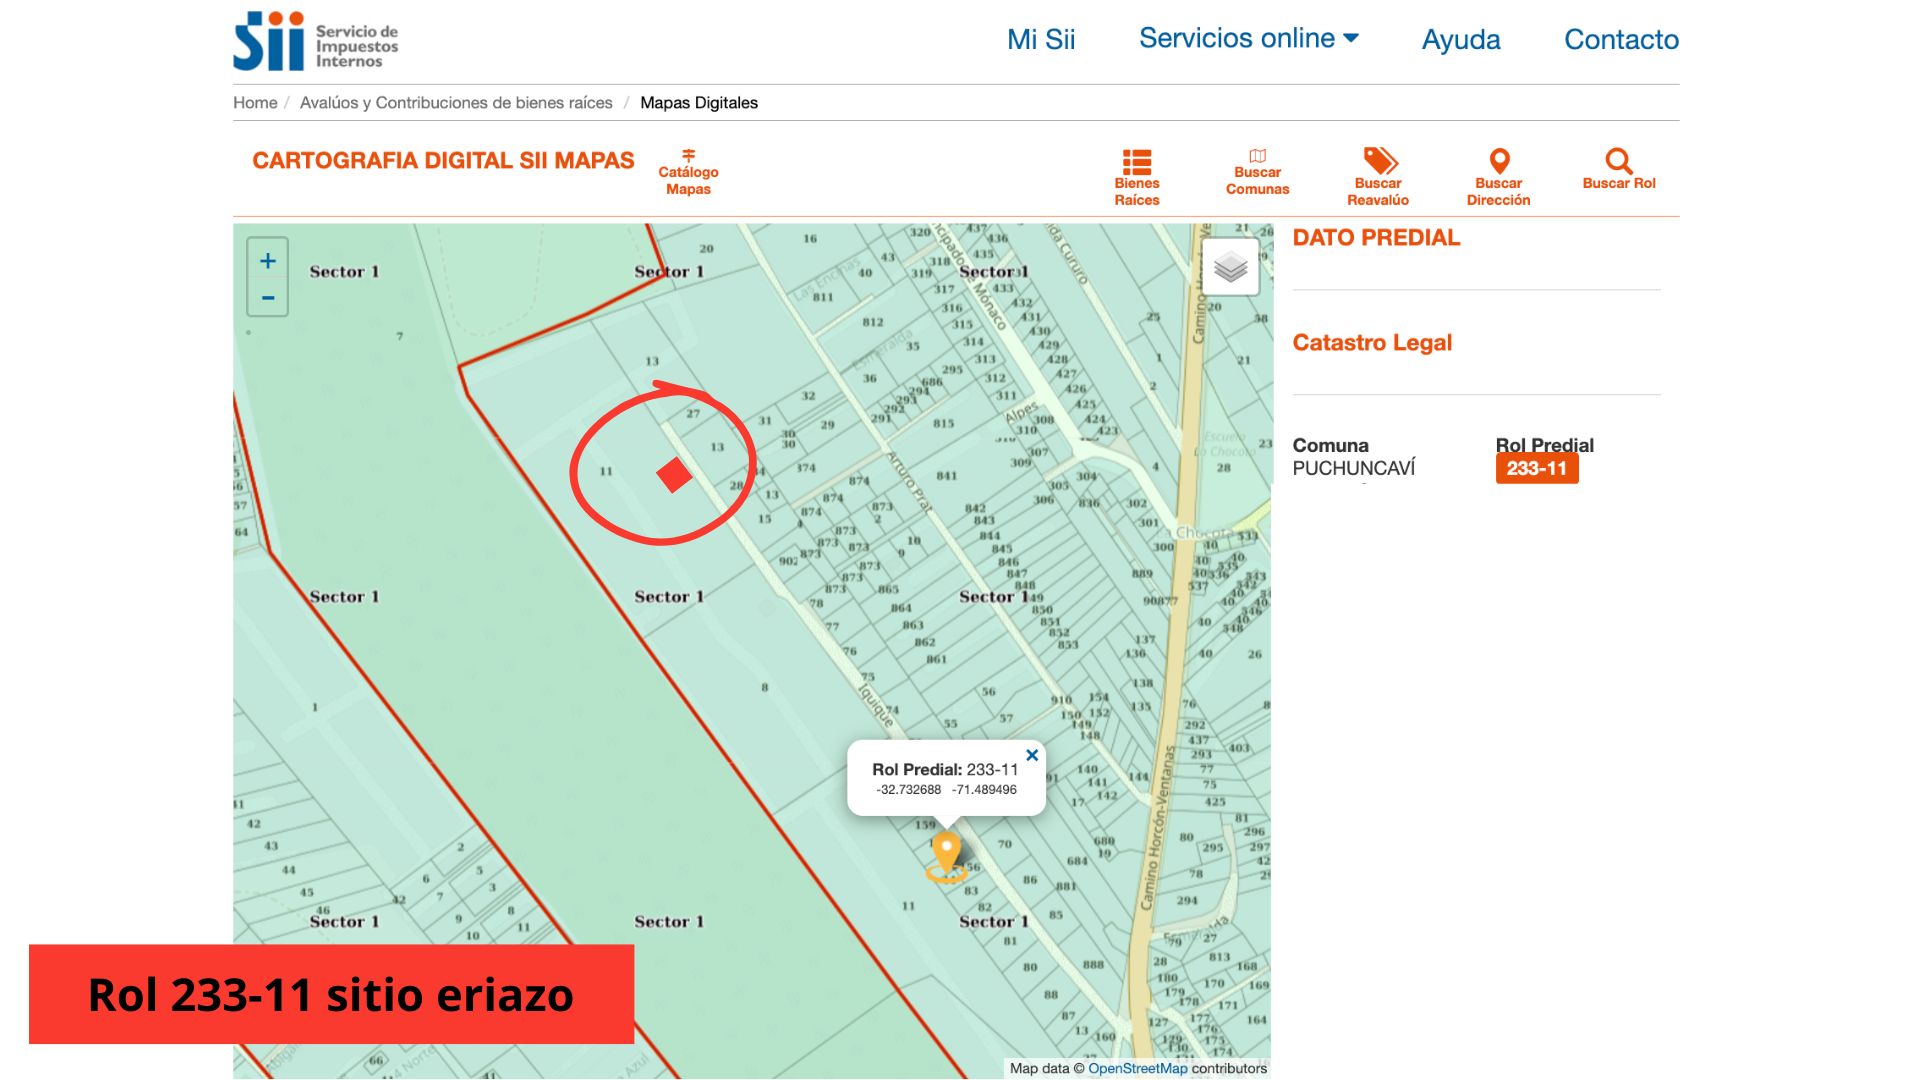
Task: Close the Rol Predial popup
Action: click(1032, 755)
